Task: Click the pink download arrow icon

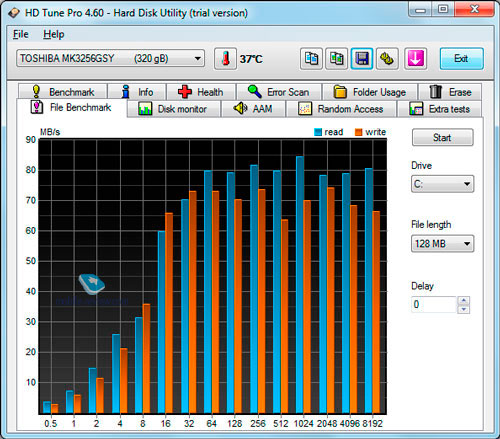Action: pos(416,59)
